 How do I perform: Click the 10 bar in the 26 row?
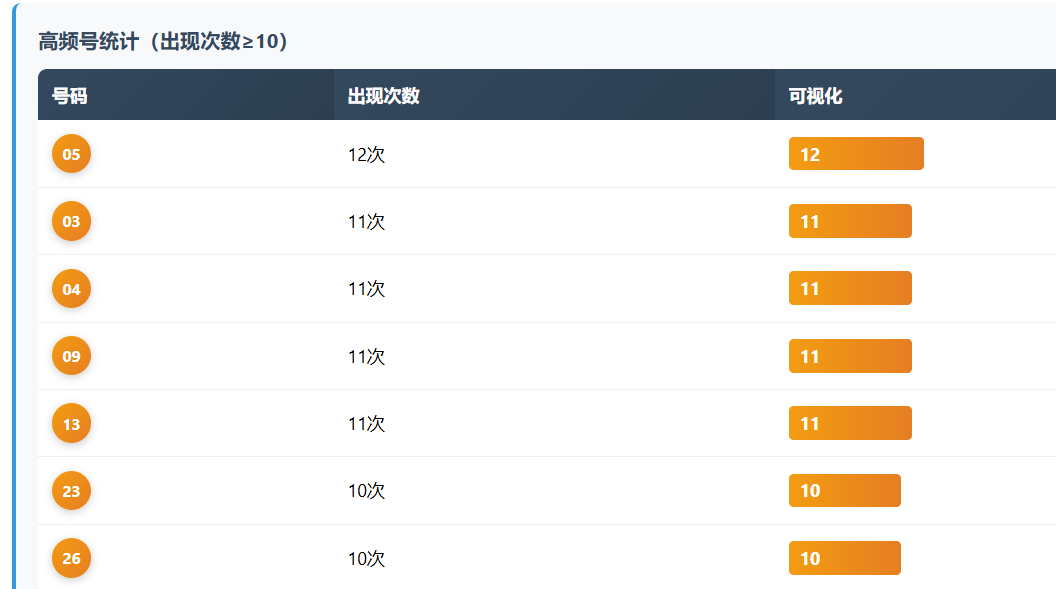845,558
